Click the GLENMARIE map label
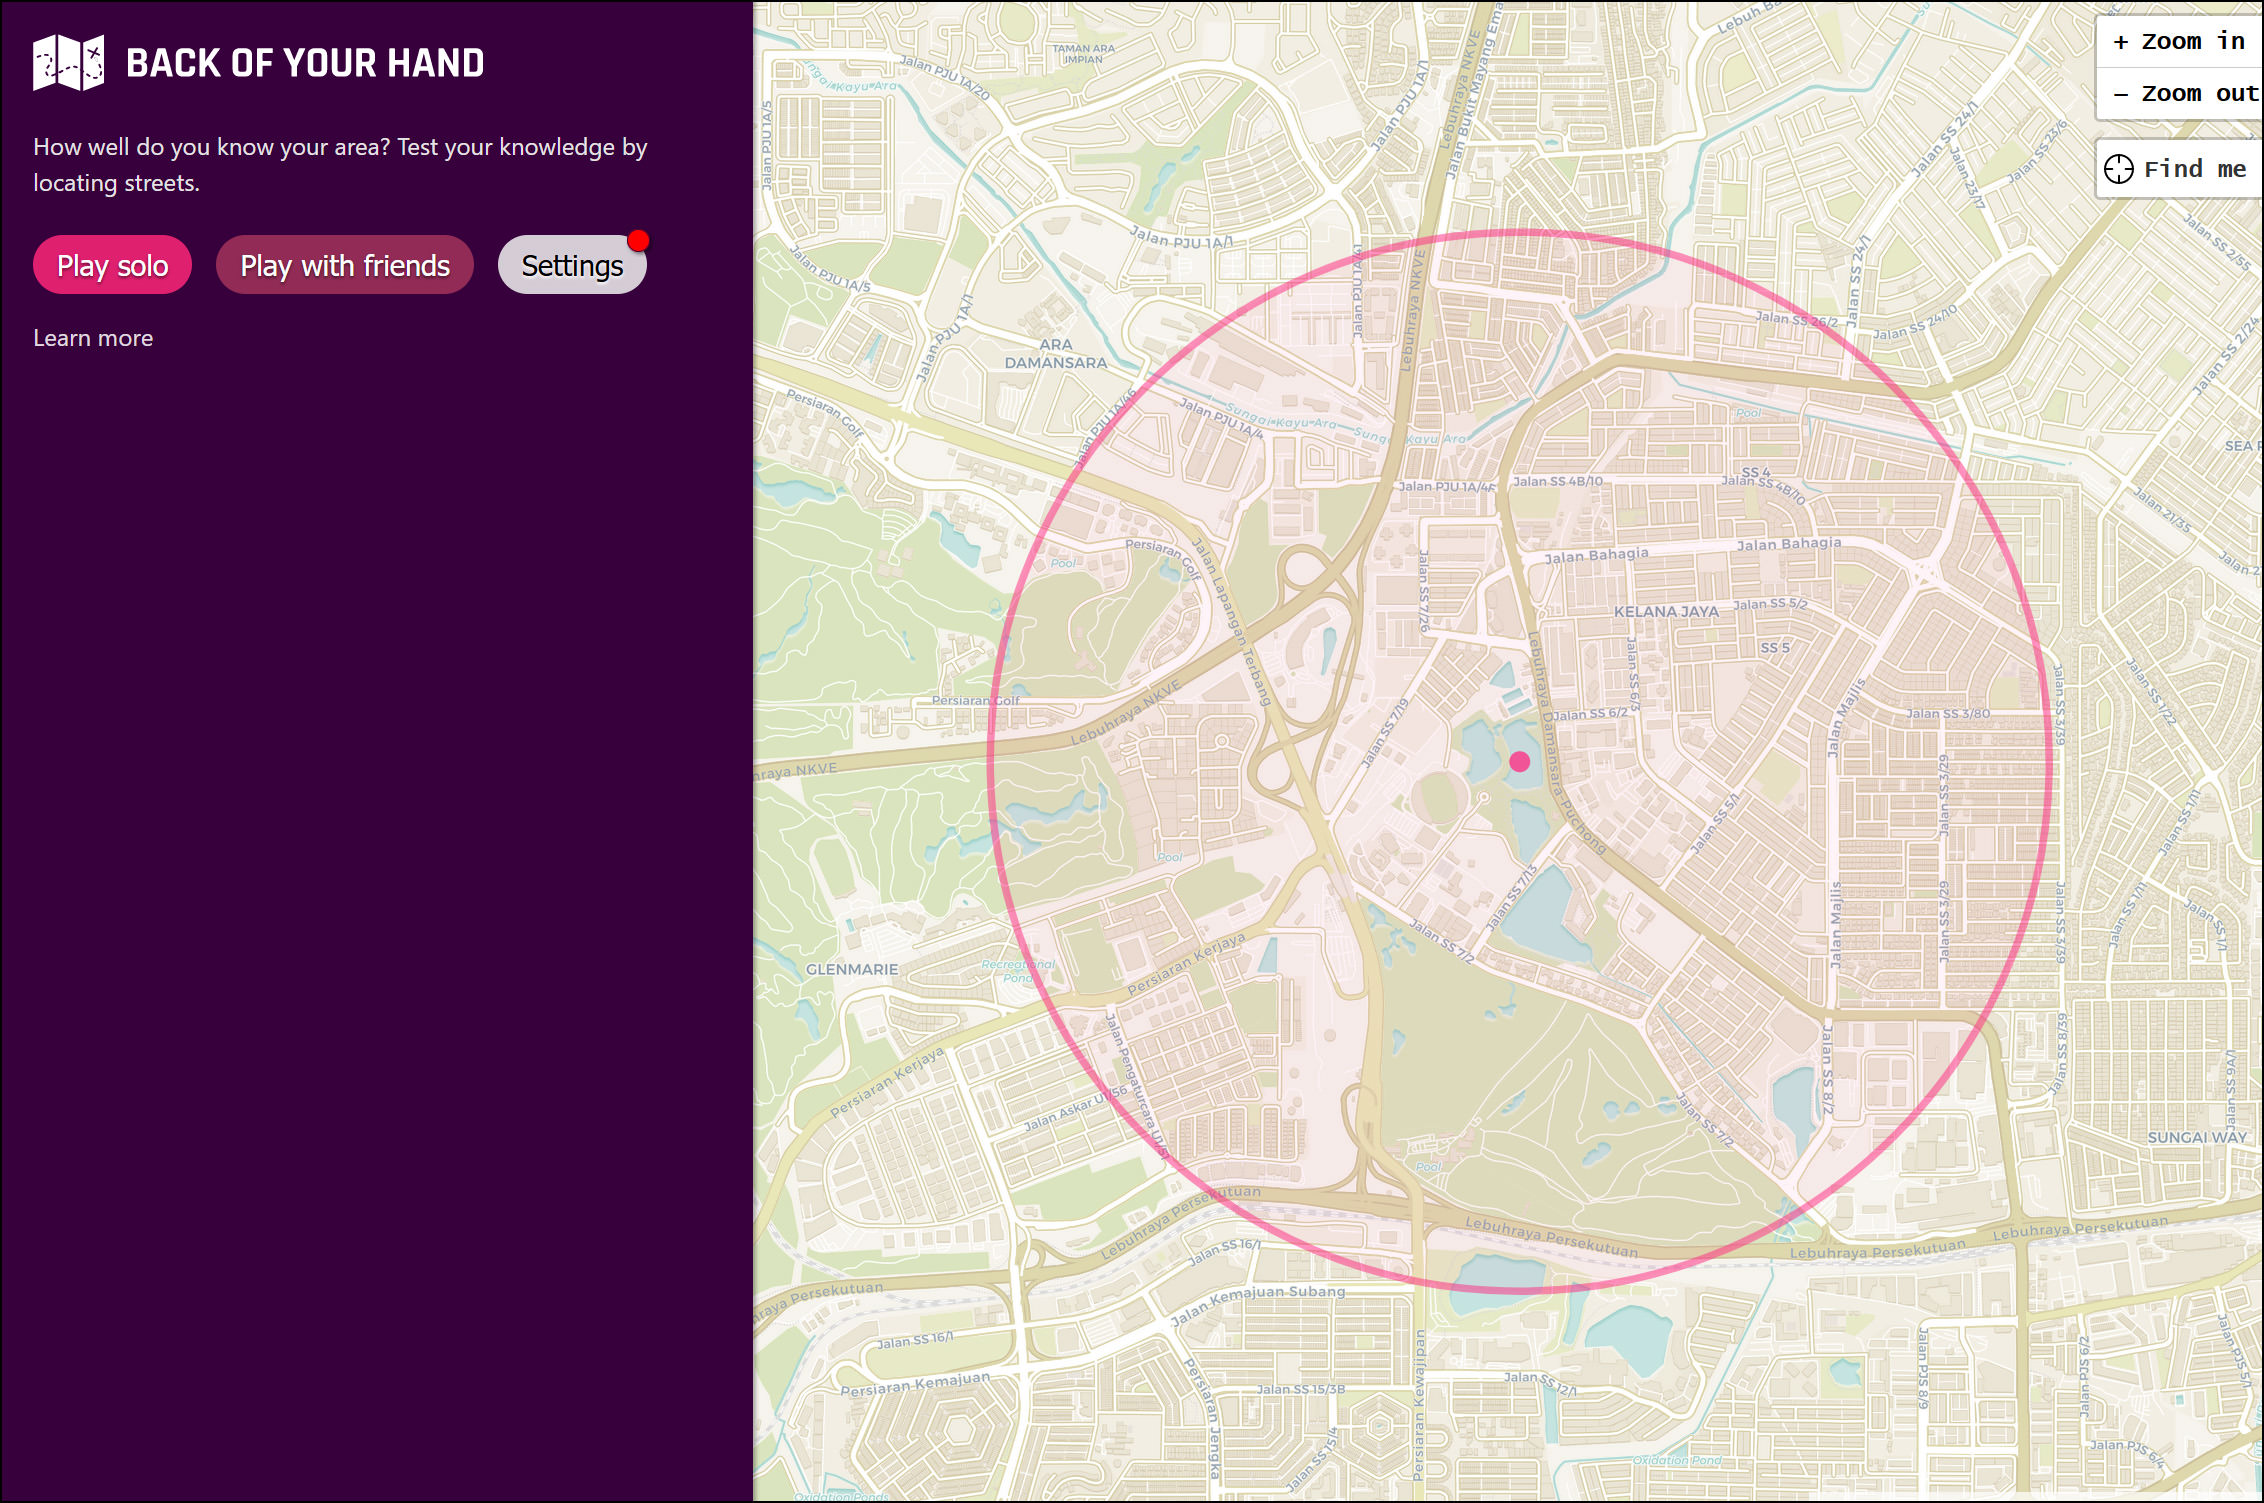 pos(852,969)
